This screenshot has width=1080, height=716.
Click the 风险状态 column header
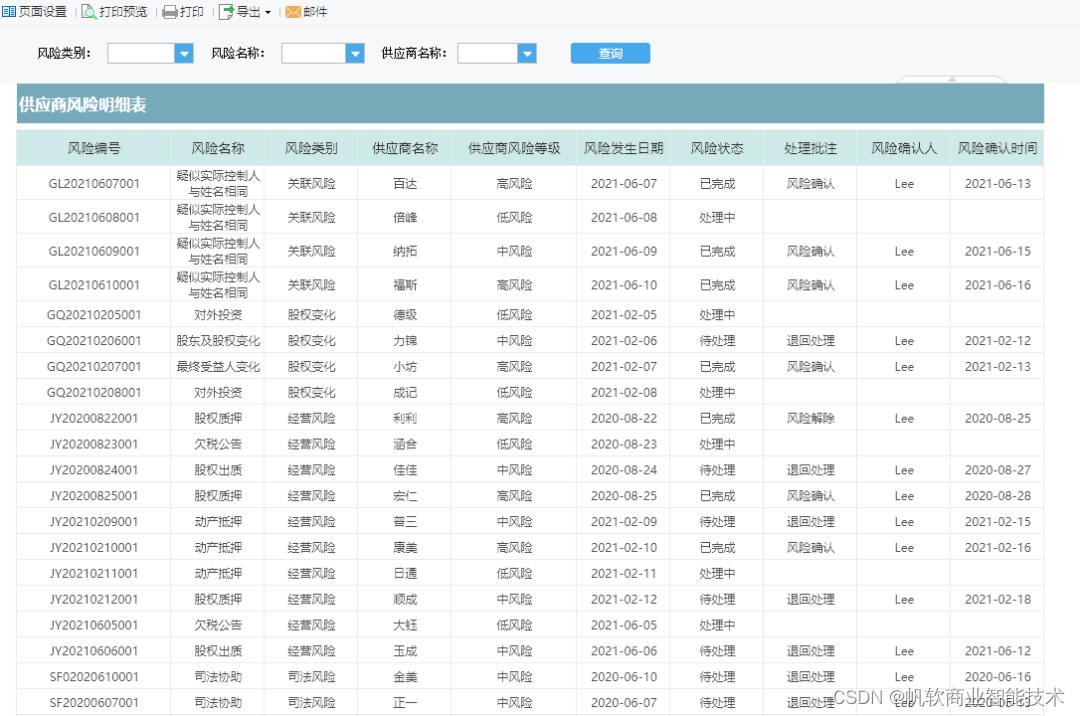(717, 148)
